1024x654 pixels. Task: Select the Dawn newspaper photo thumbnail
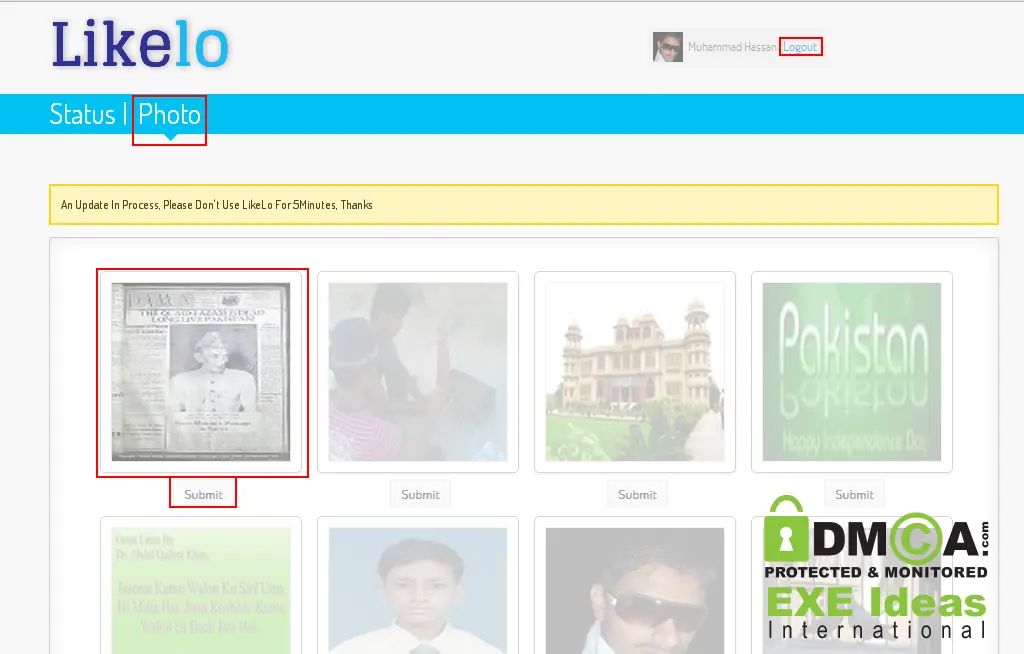point(201,372)
